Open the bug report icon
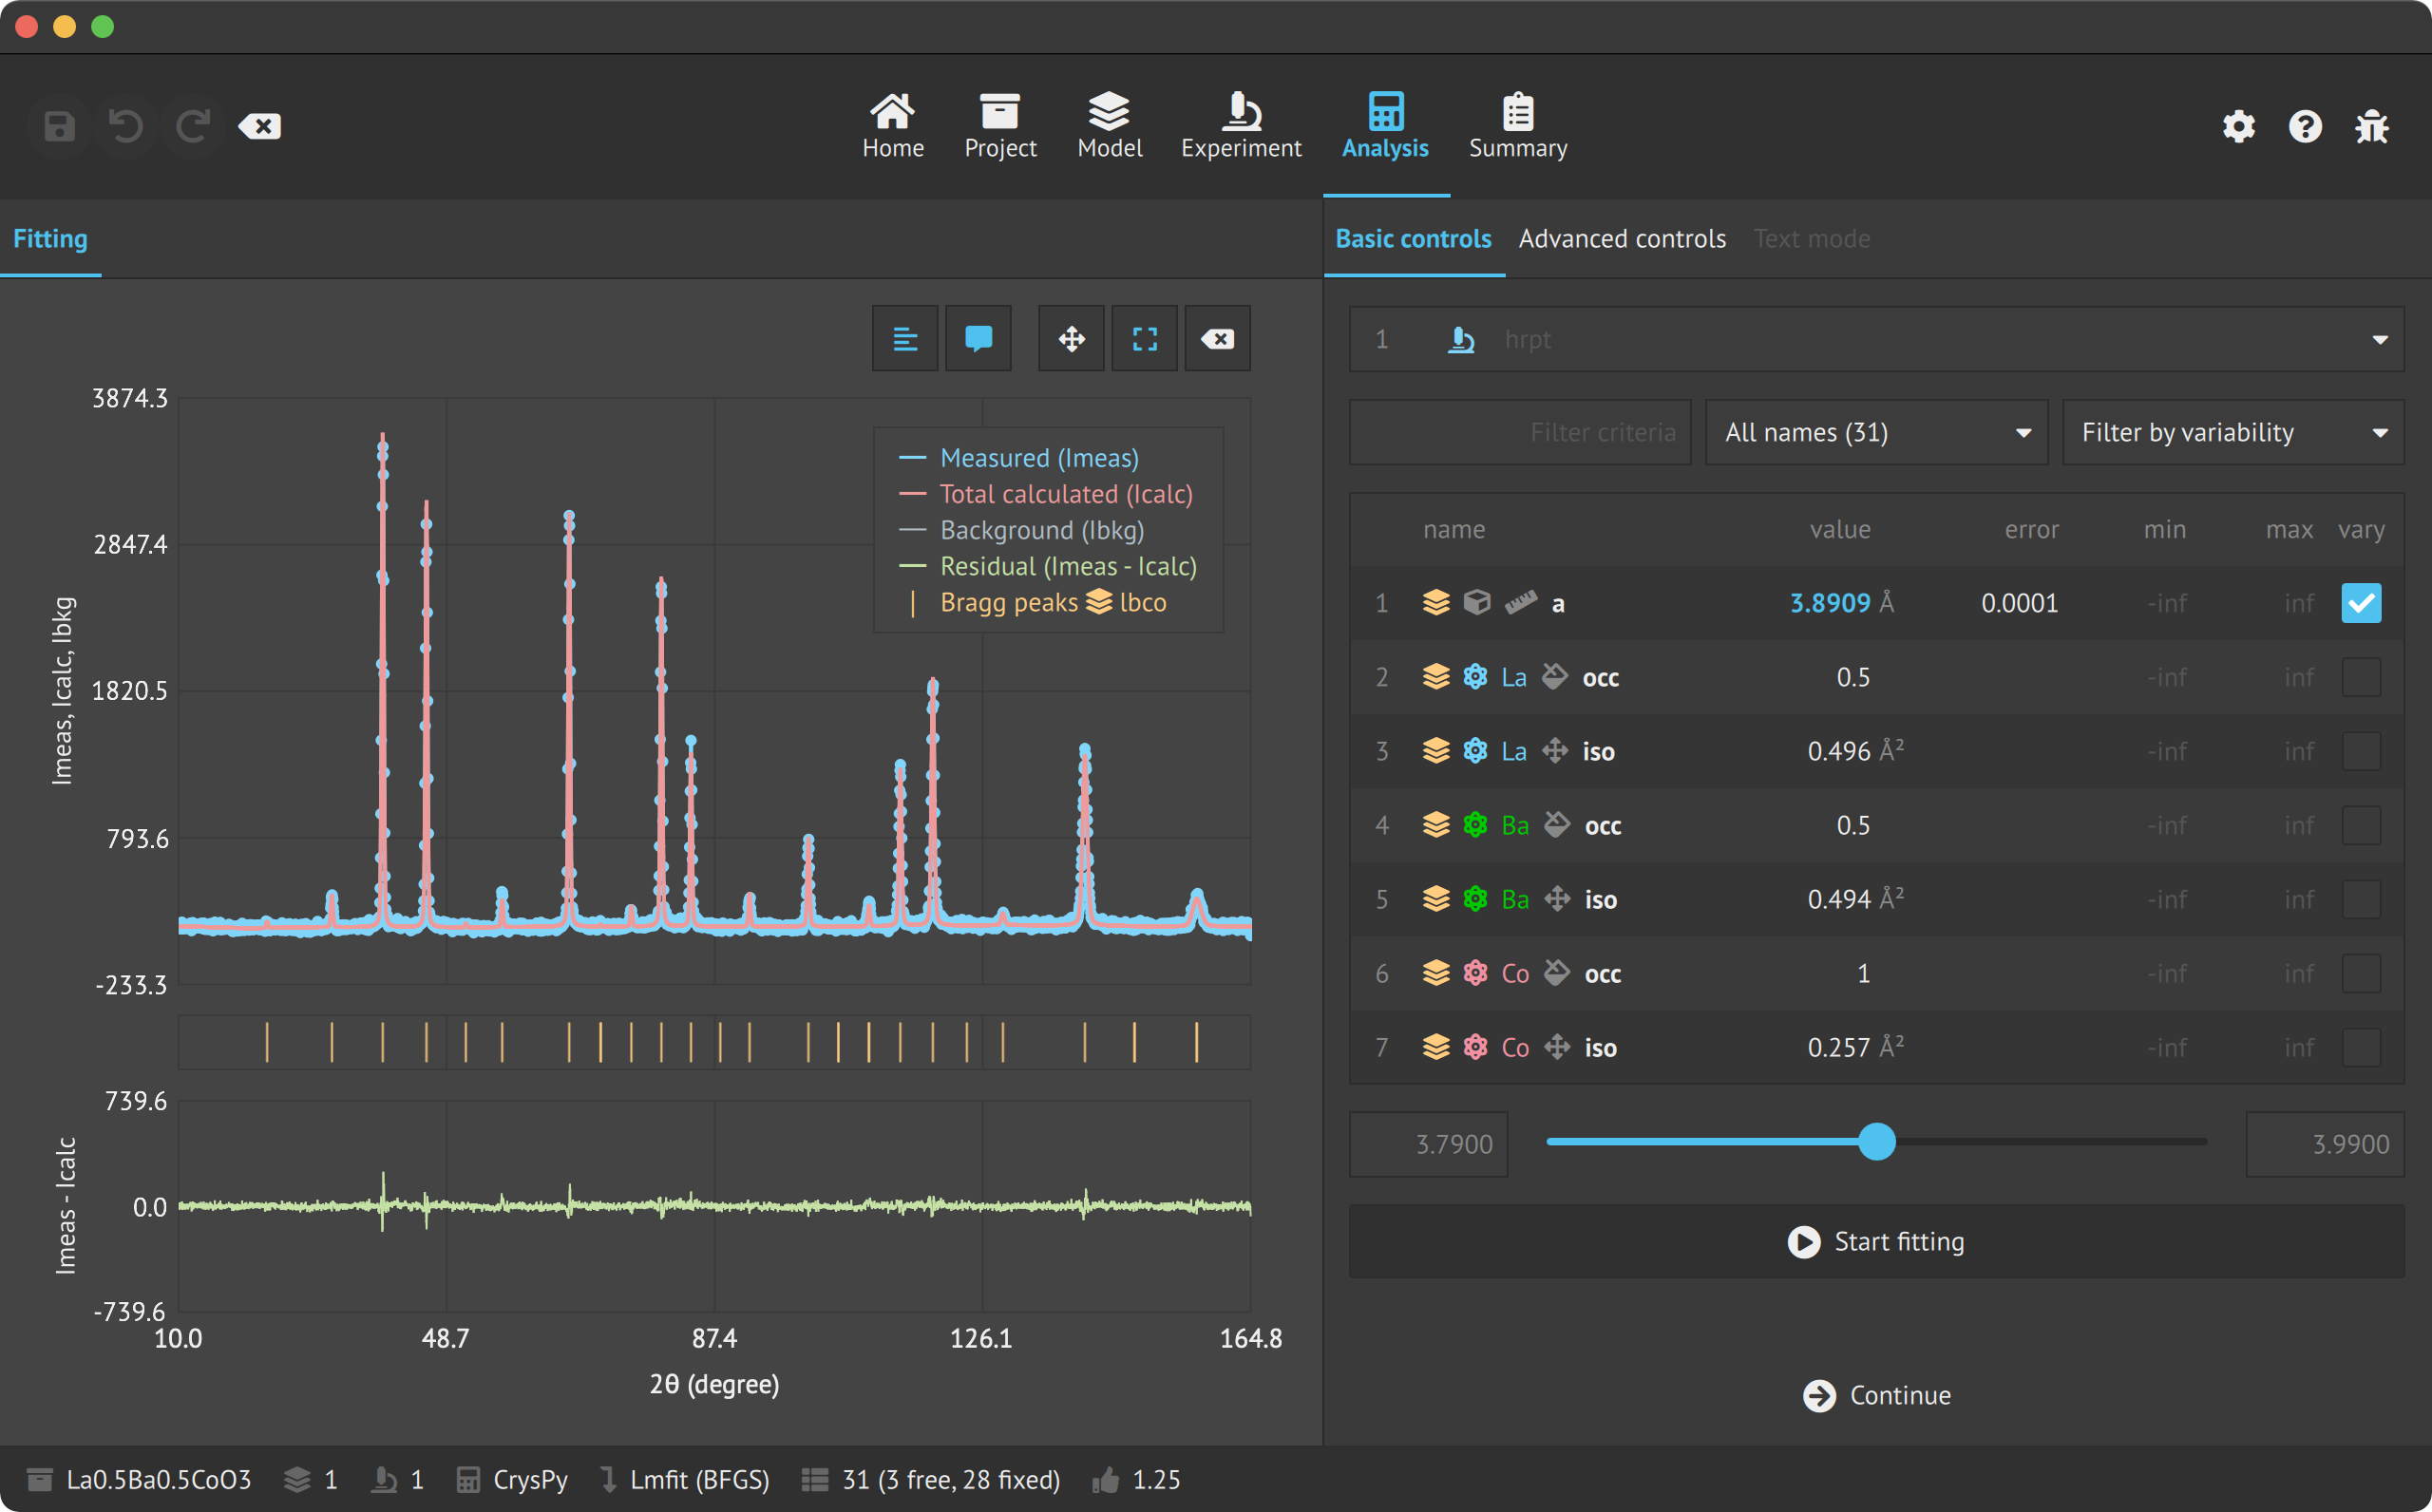The width and height of the screenshot is (2432, 1512). [2371, 127]
